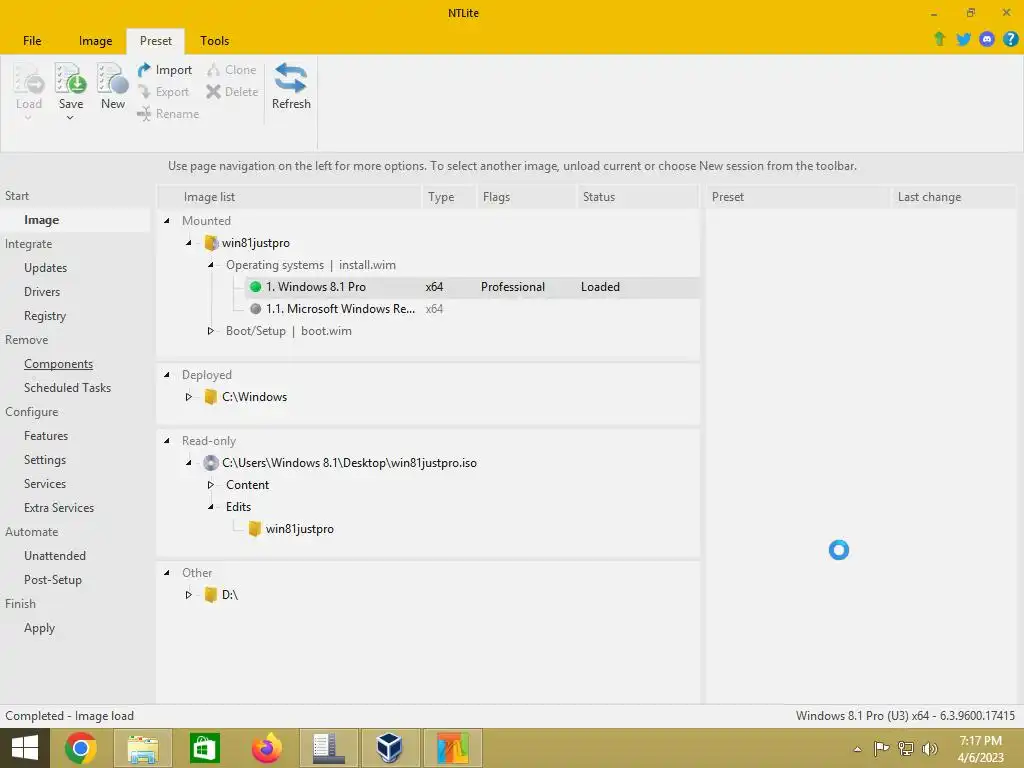Collapse the Read-only group
The height and width of the screenshot is (768, 1024).
coord(167,441)
